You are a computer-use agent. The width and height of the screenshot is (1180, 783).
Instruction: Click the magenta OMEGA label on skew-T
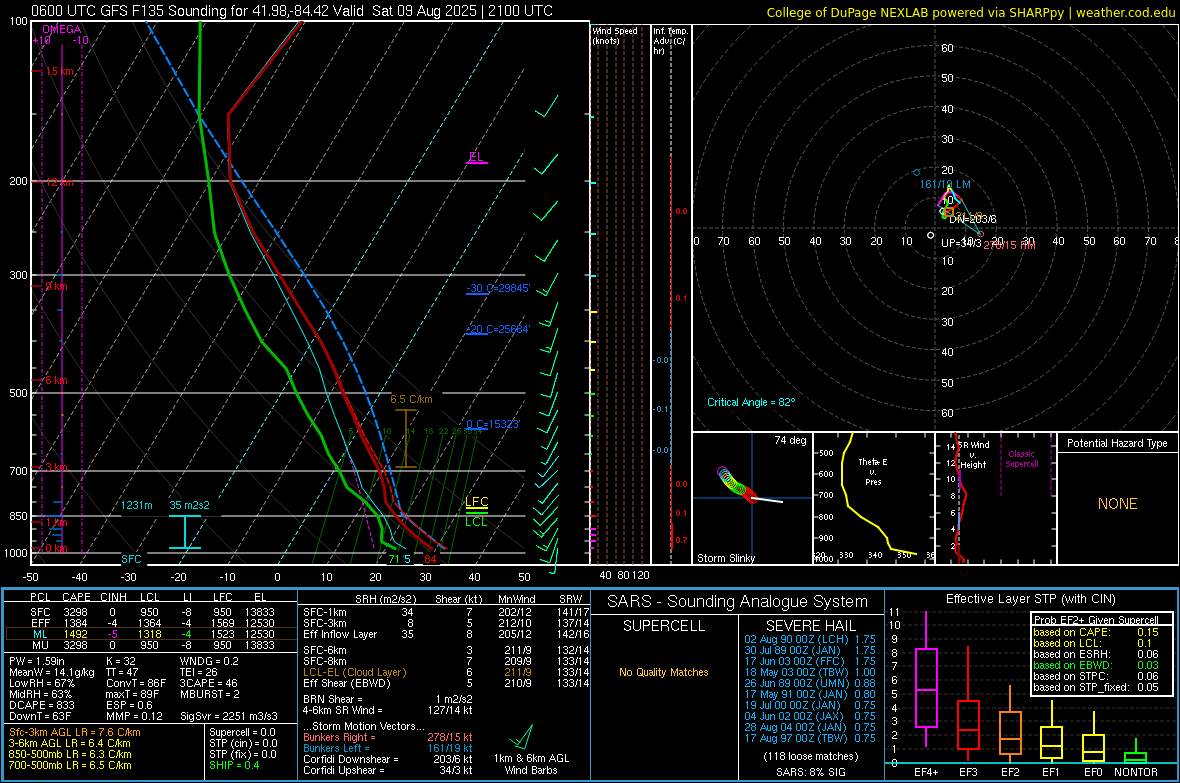coord(61,29)
